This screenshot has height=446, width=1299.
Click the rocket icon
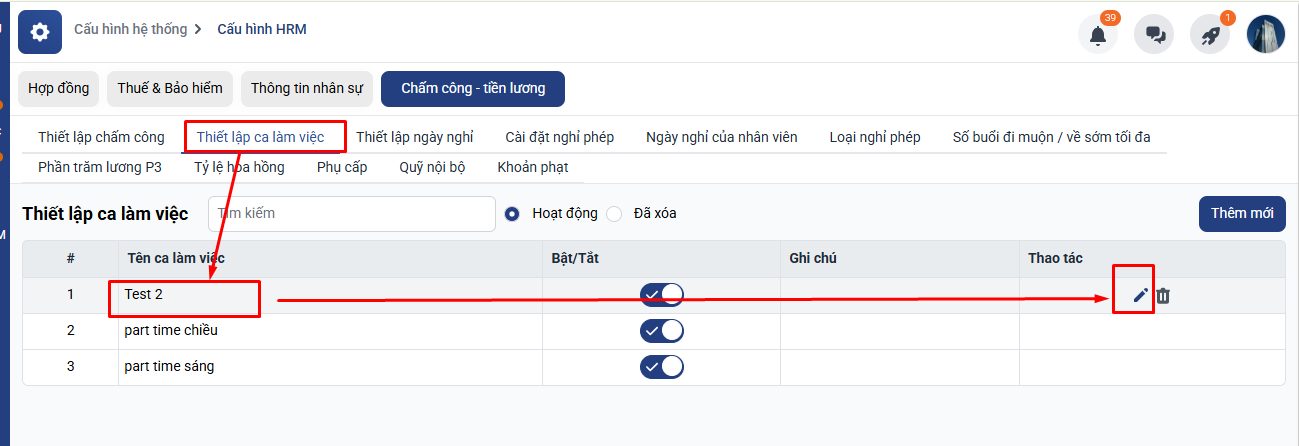coord(1209,35)
